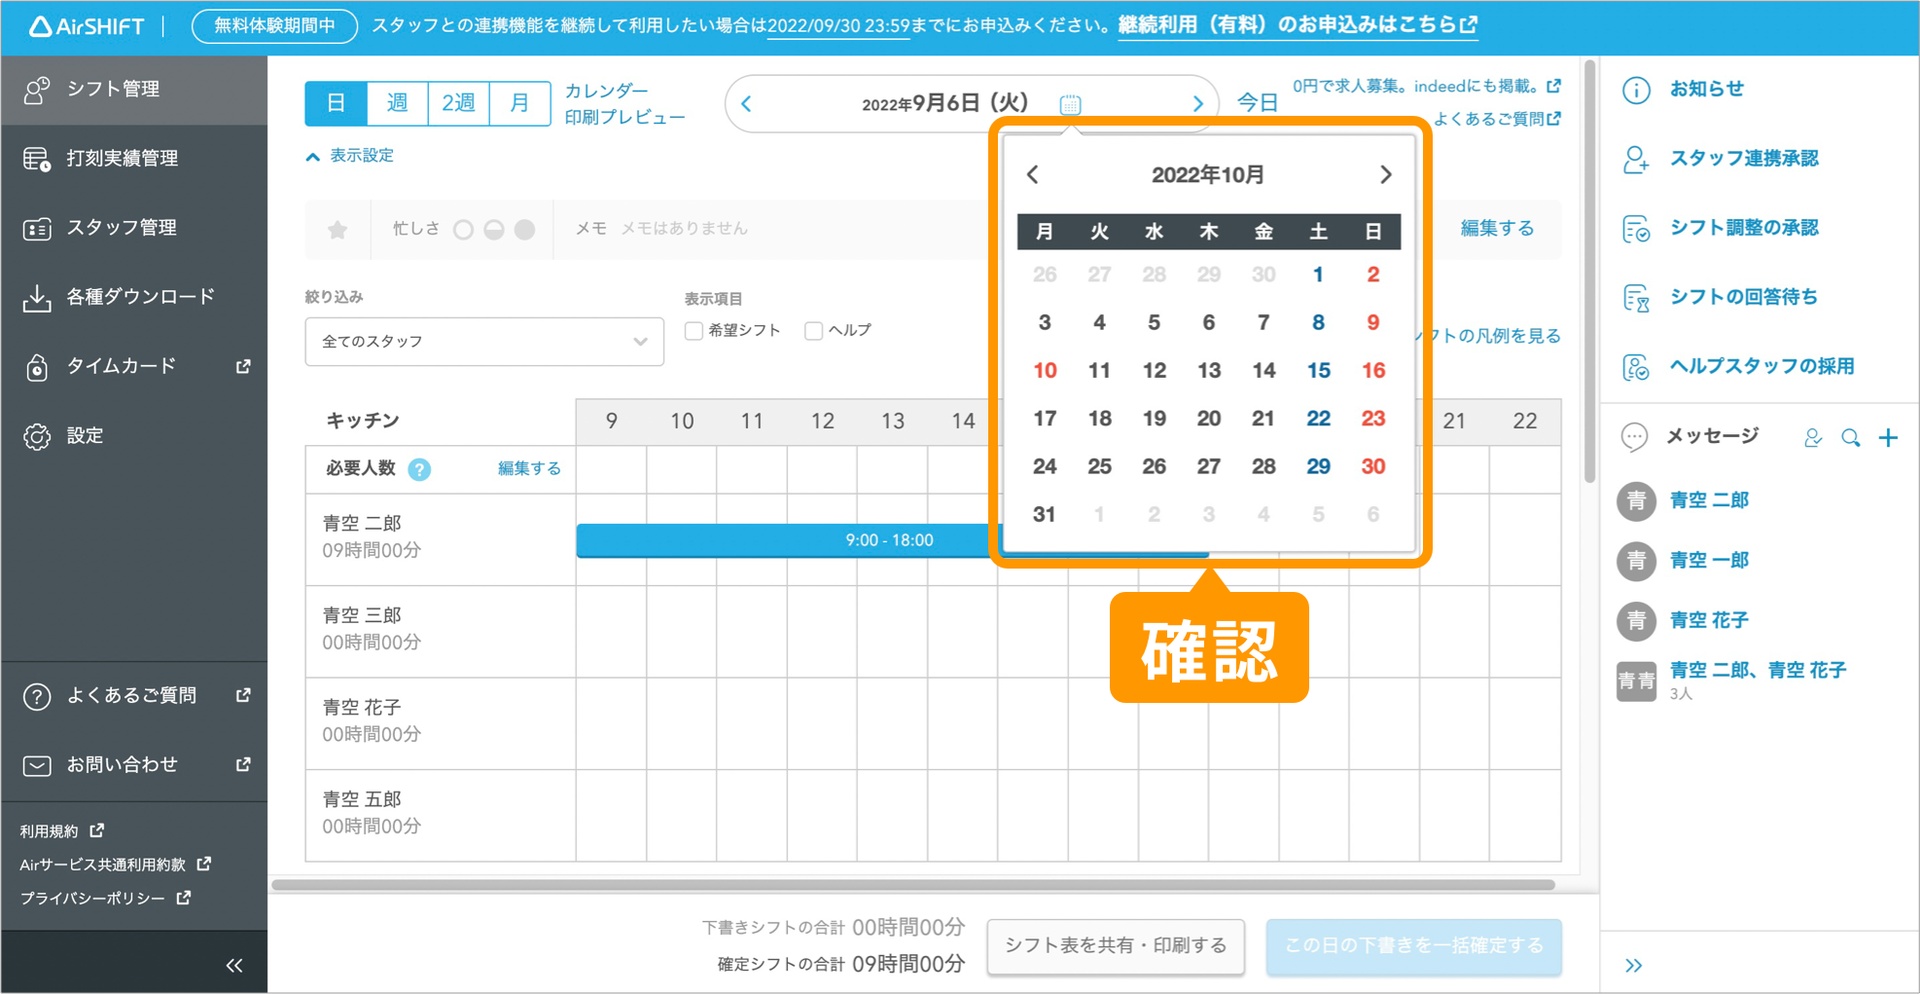Click the calendar picker icon beside the date

click(1070, 104)
